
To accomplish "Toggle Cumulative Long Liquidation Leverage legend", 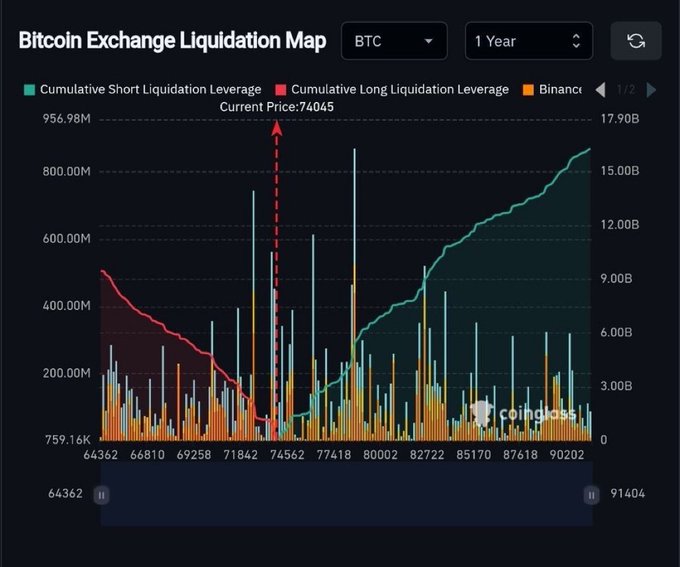I will pos(392,89).
